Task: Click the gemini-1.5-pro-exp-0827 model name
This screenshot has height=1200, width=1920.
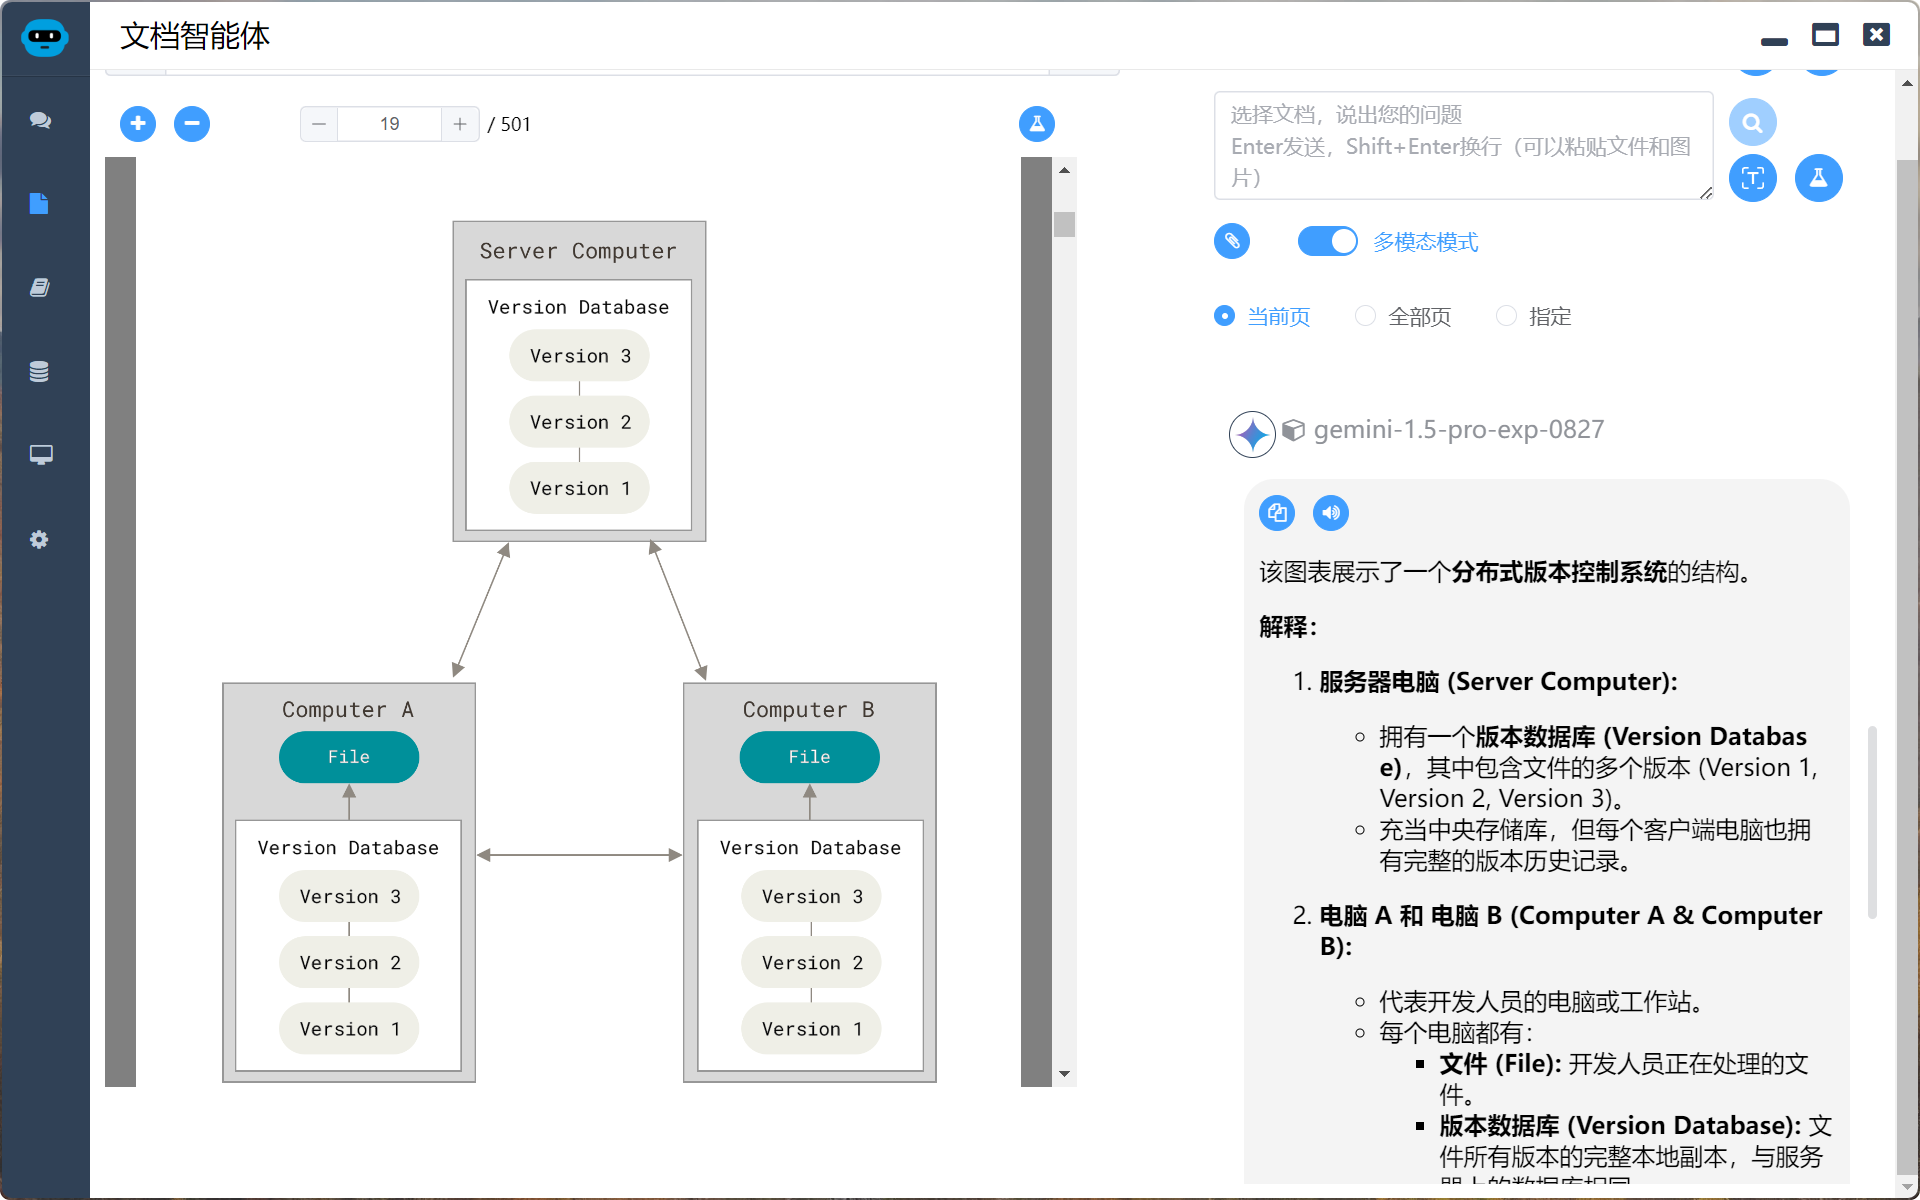Action: point(1459,430)
